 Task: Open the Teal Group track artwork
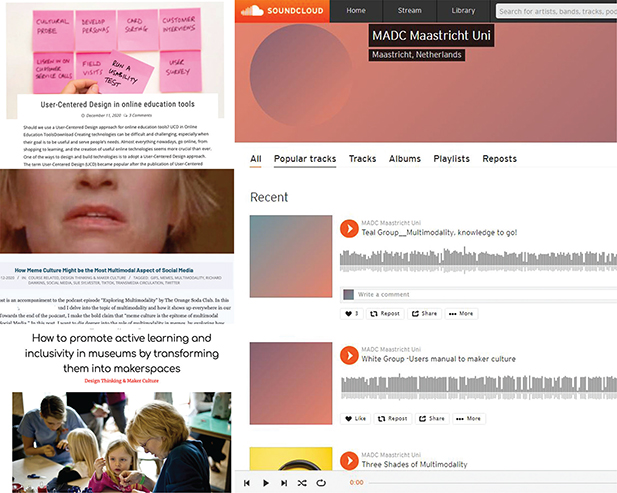tap(291, 256)
